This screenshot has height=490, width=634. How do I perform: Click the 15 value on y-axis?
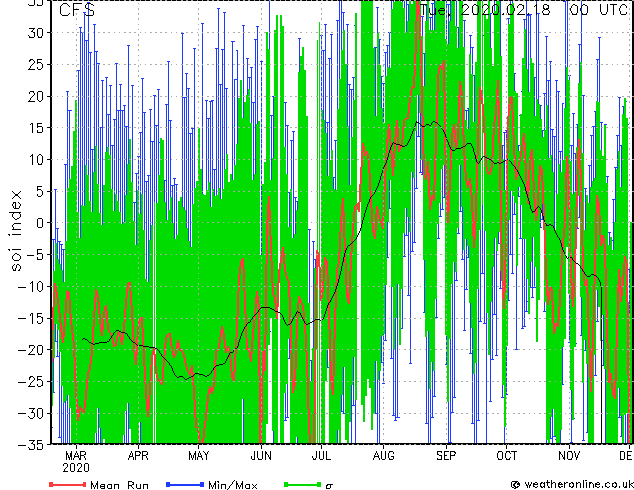pyautogui.click(x=36, y=128)
